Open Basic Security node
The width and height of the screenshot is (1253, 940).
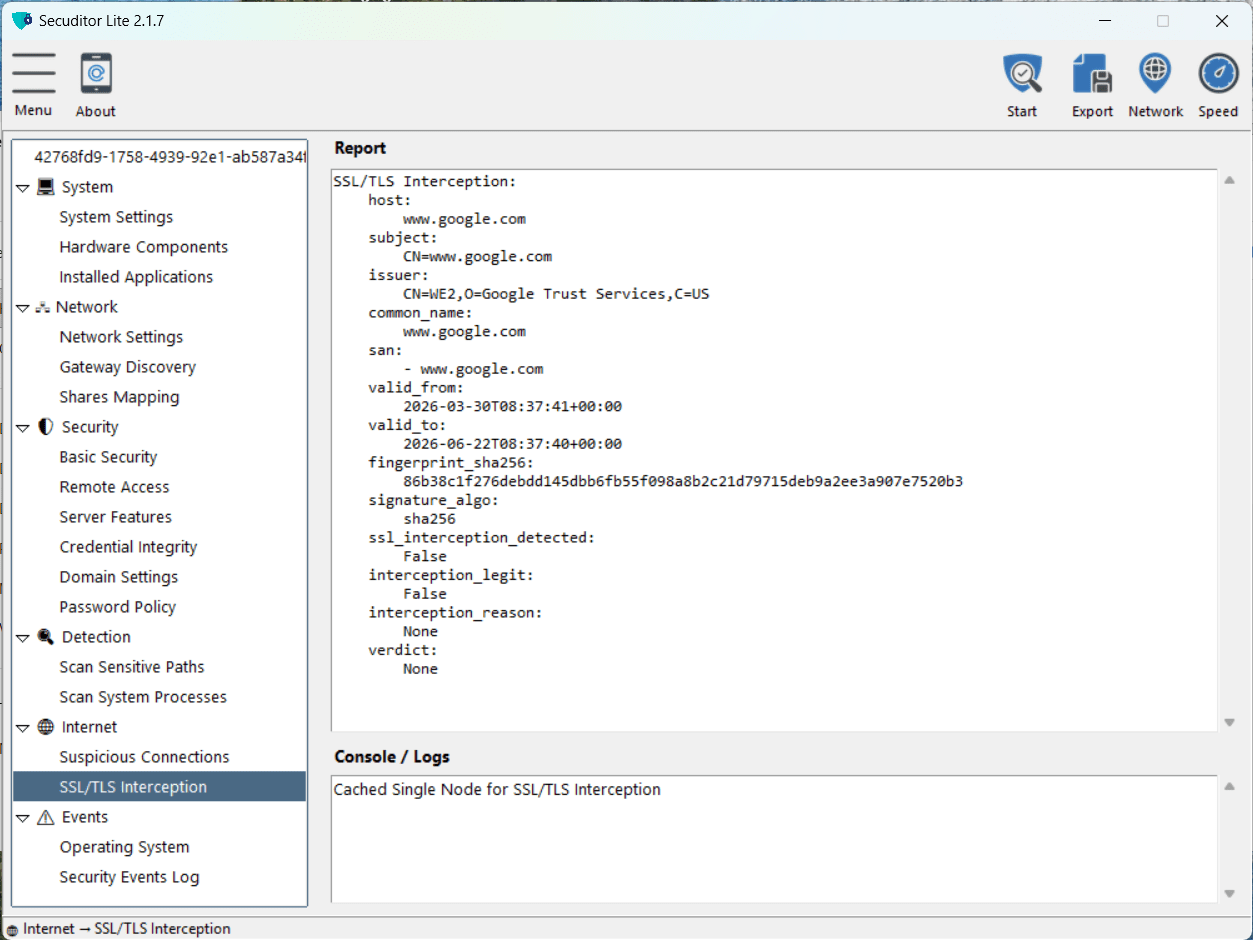(x=108, y=457)
